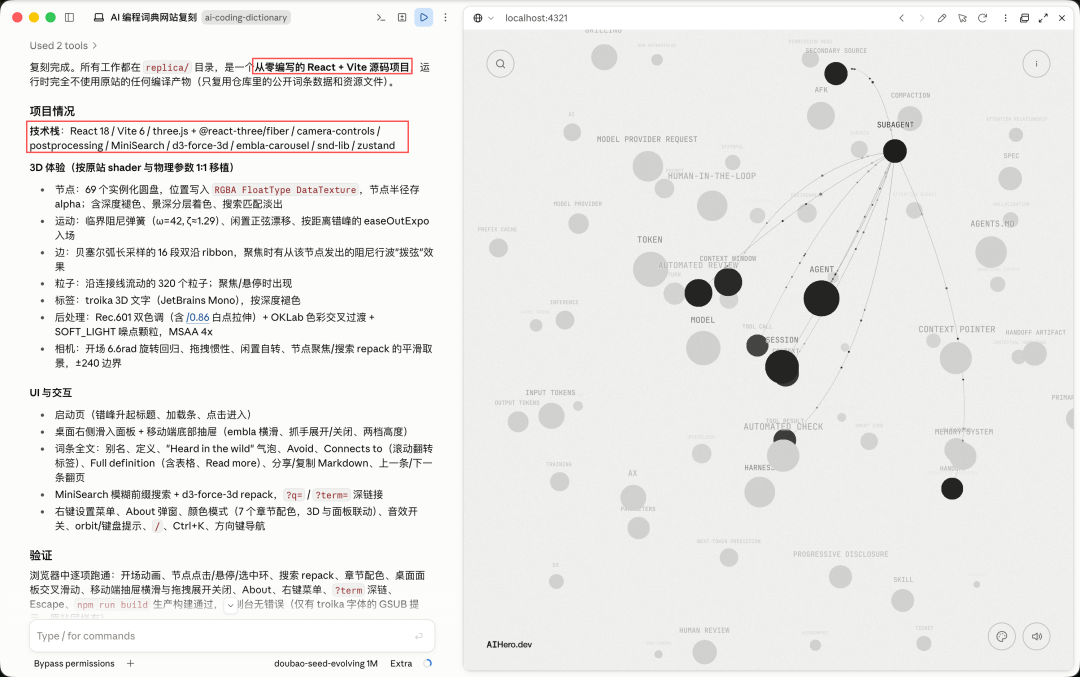Click the CONTEXT POINTER label
Screen dimensions: 1080x677
tap(957, 329)
